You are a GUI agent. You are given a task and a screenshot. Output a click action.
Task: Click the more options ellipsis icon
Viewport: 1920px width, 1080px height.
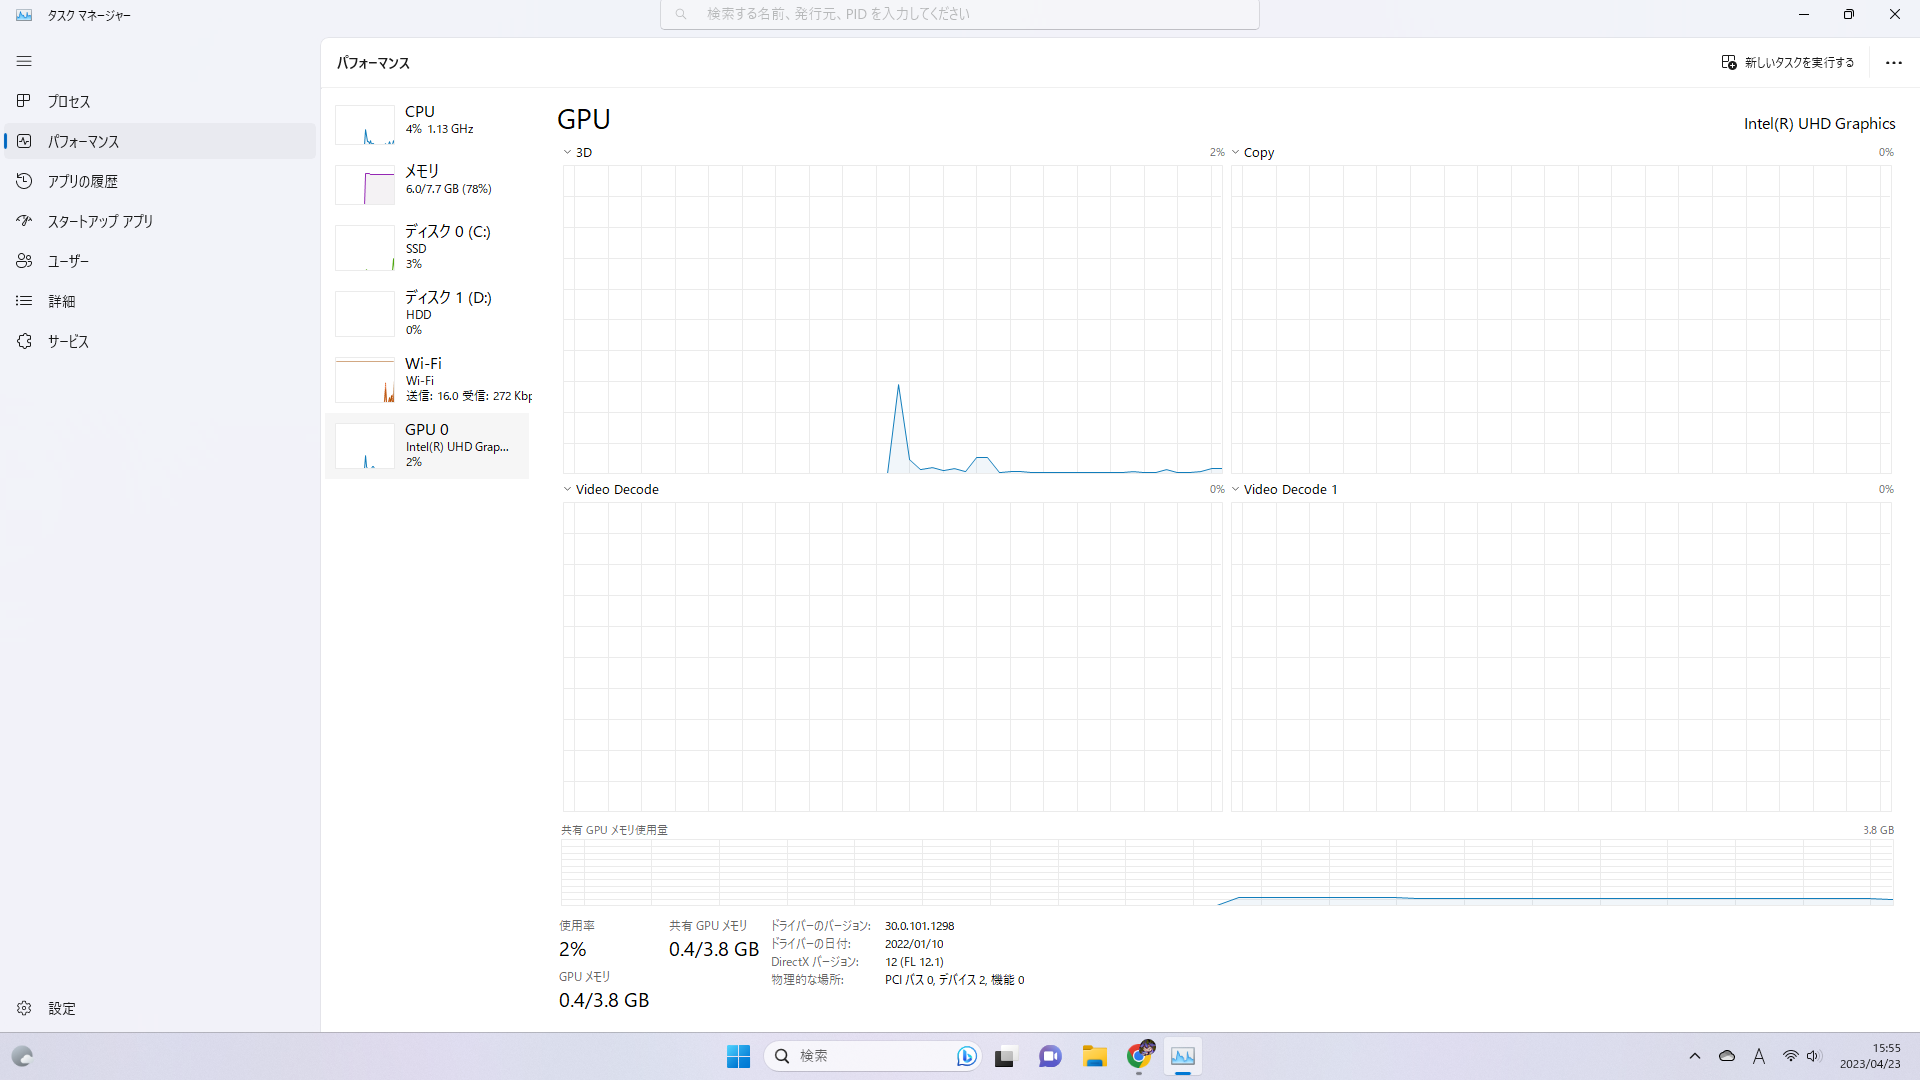pyautogui.click(x=1893, y=62)
